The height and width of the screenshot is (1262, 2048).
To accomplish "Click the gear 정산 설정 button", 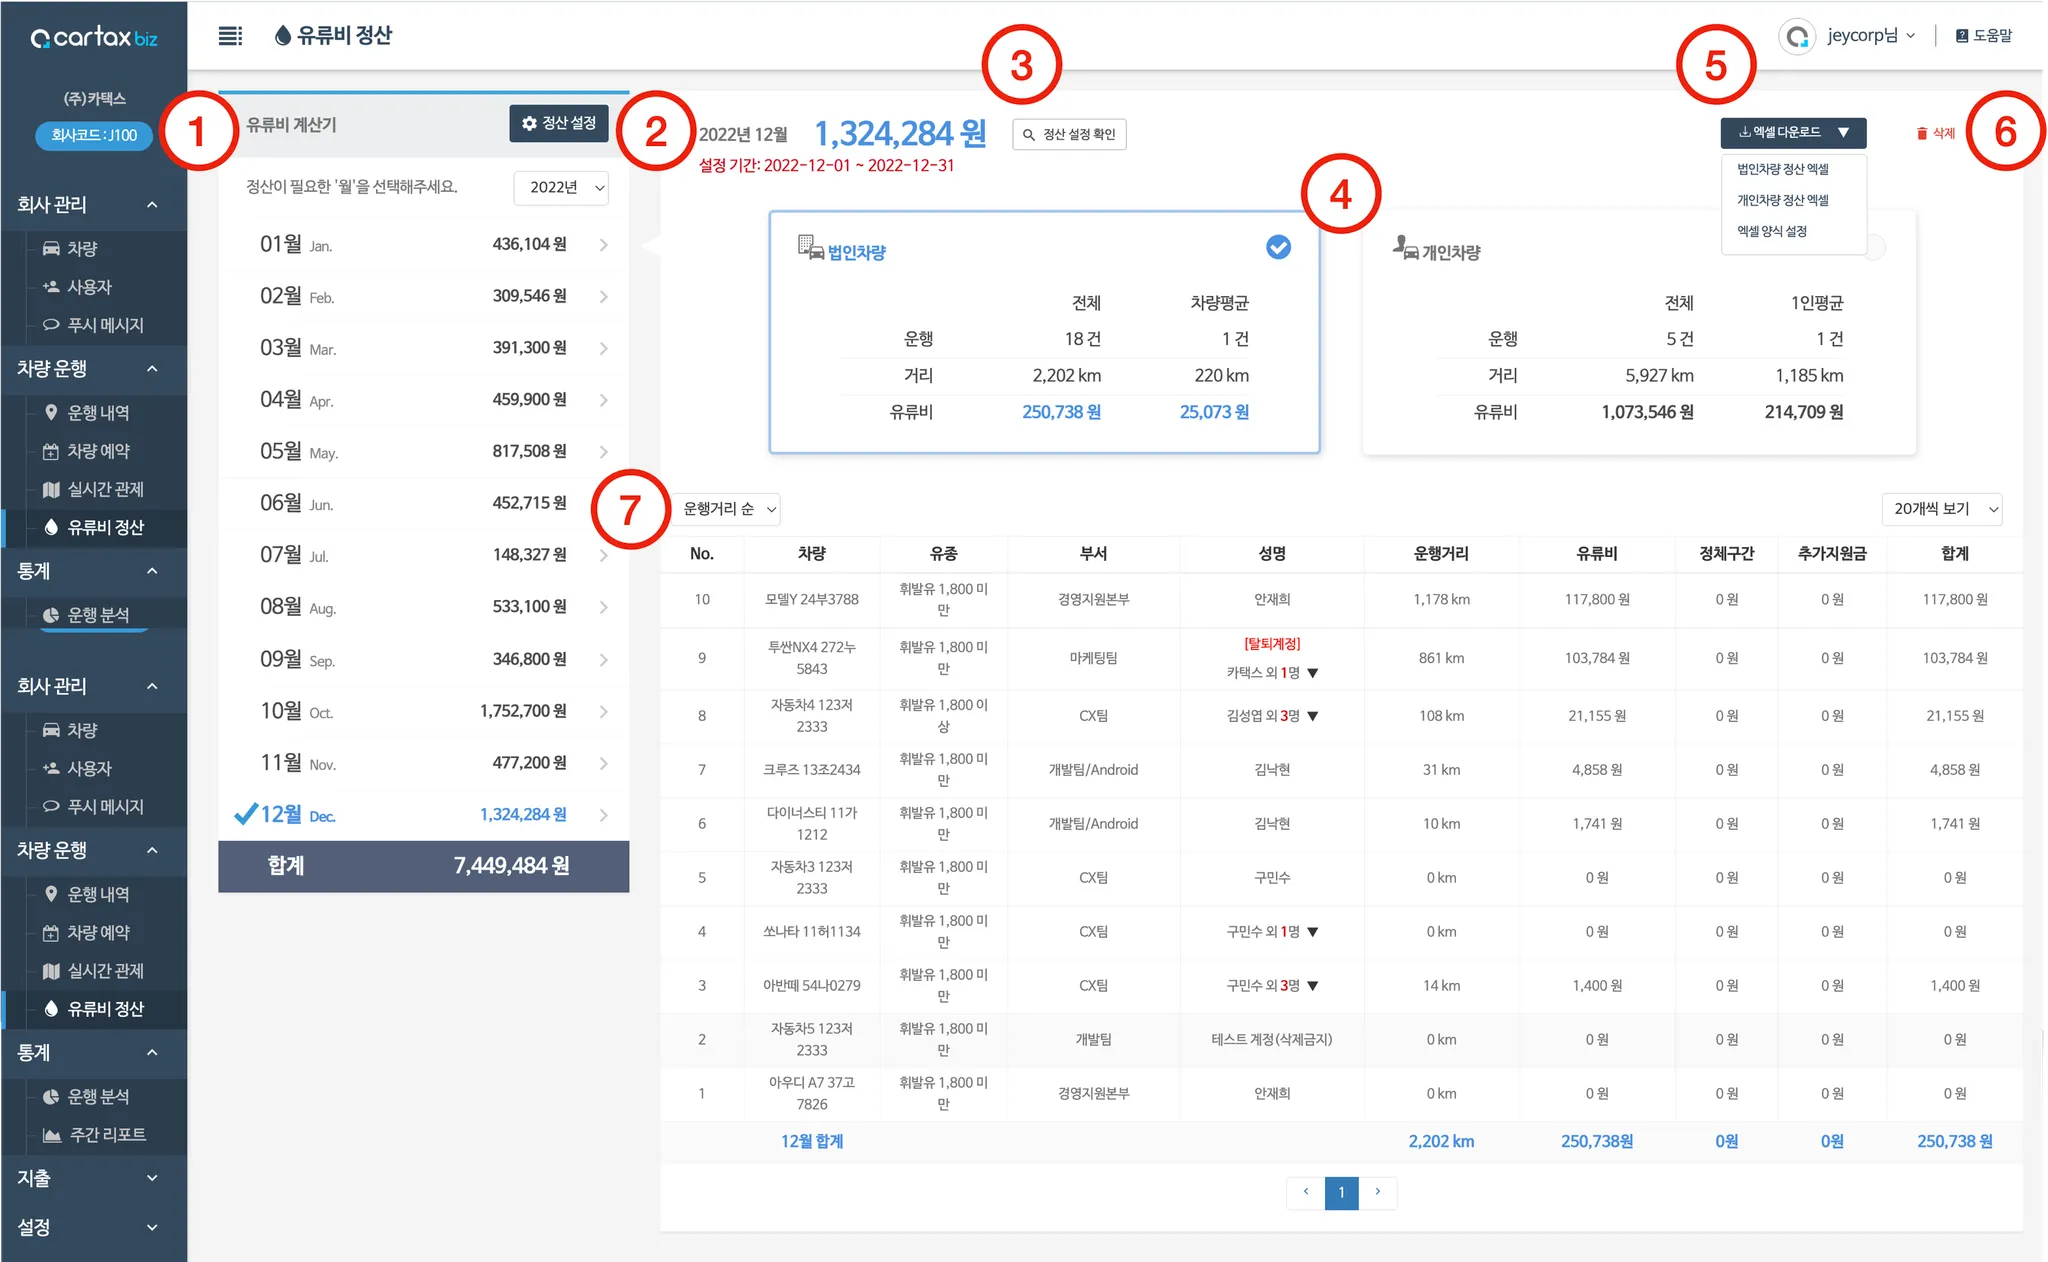I will [559, 123].
